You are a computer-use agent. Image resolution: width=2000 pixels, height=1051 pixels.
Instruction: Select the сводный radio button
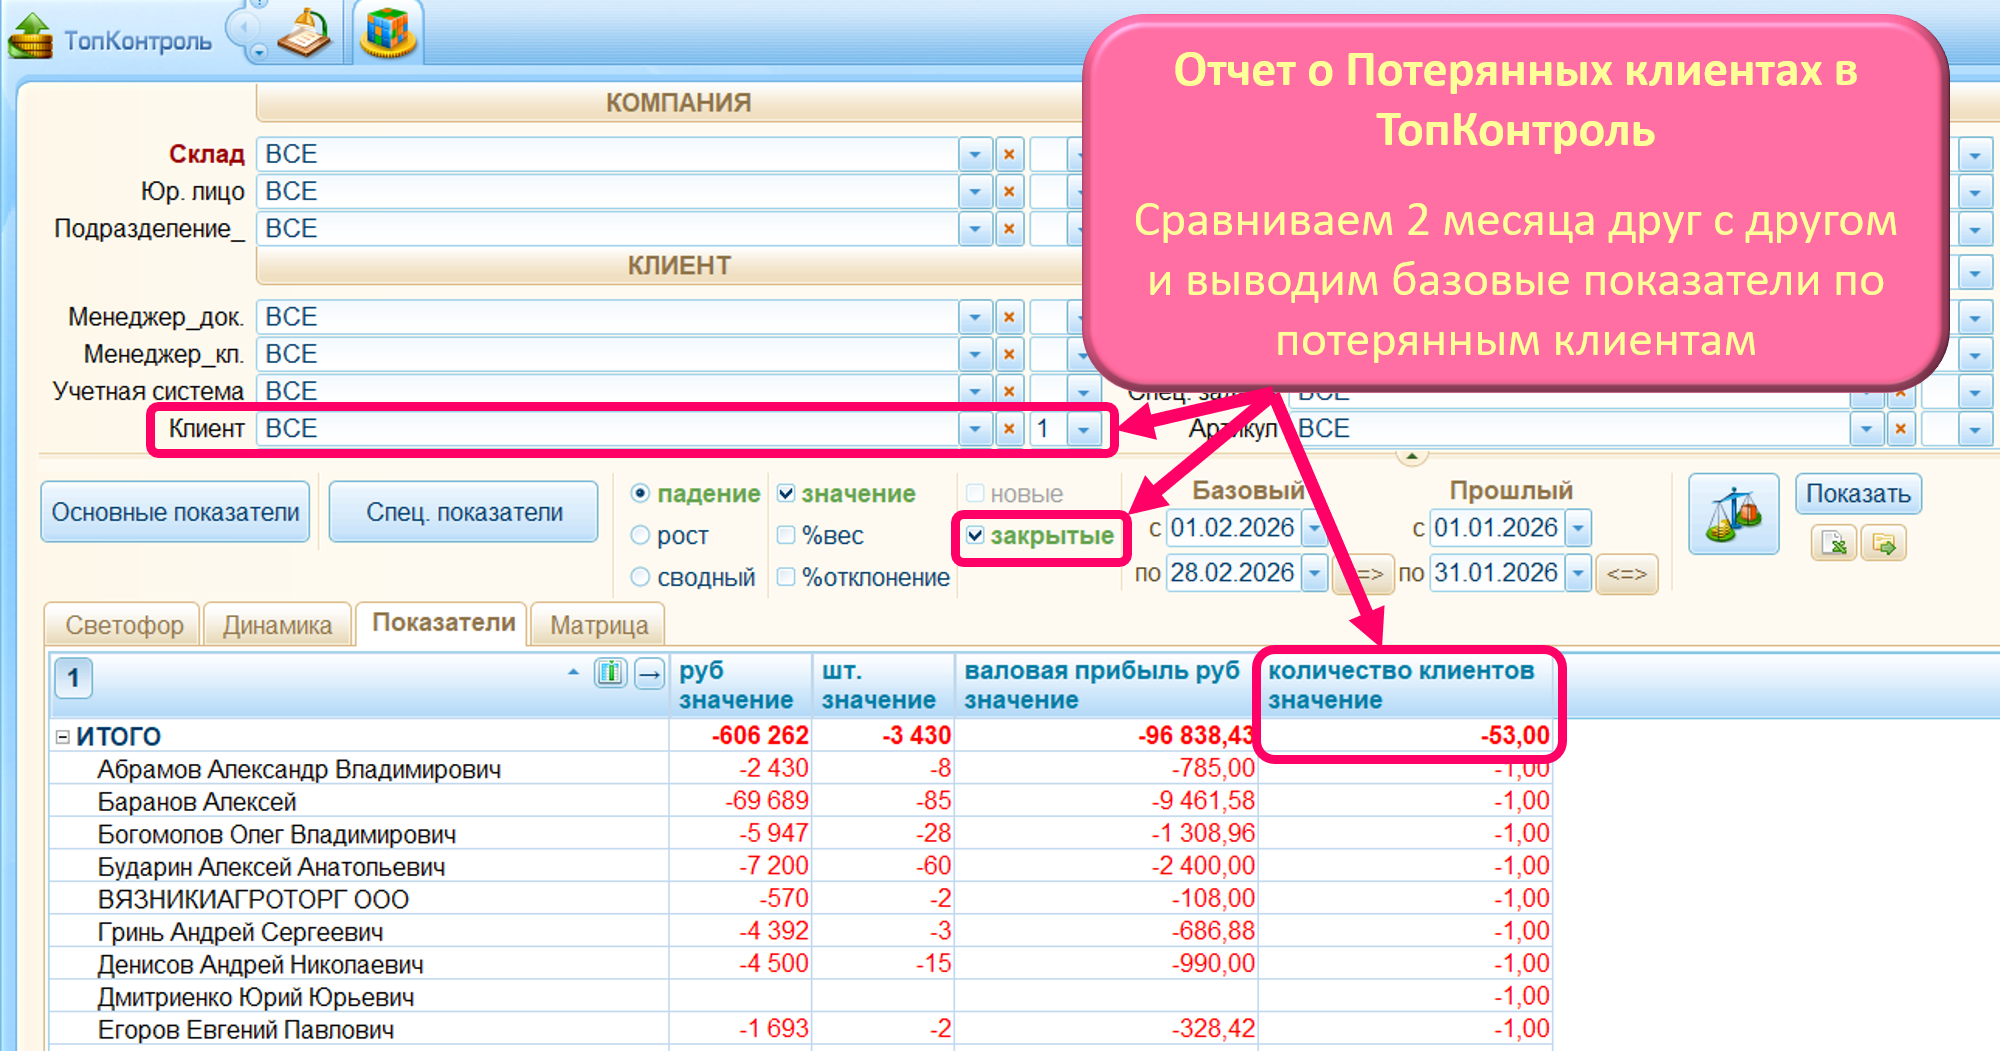(x=641, y=577)
